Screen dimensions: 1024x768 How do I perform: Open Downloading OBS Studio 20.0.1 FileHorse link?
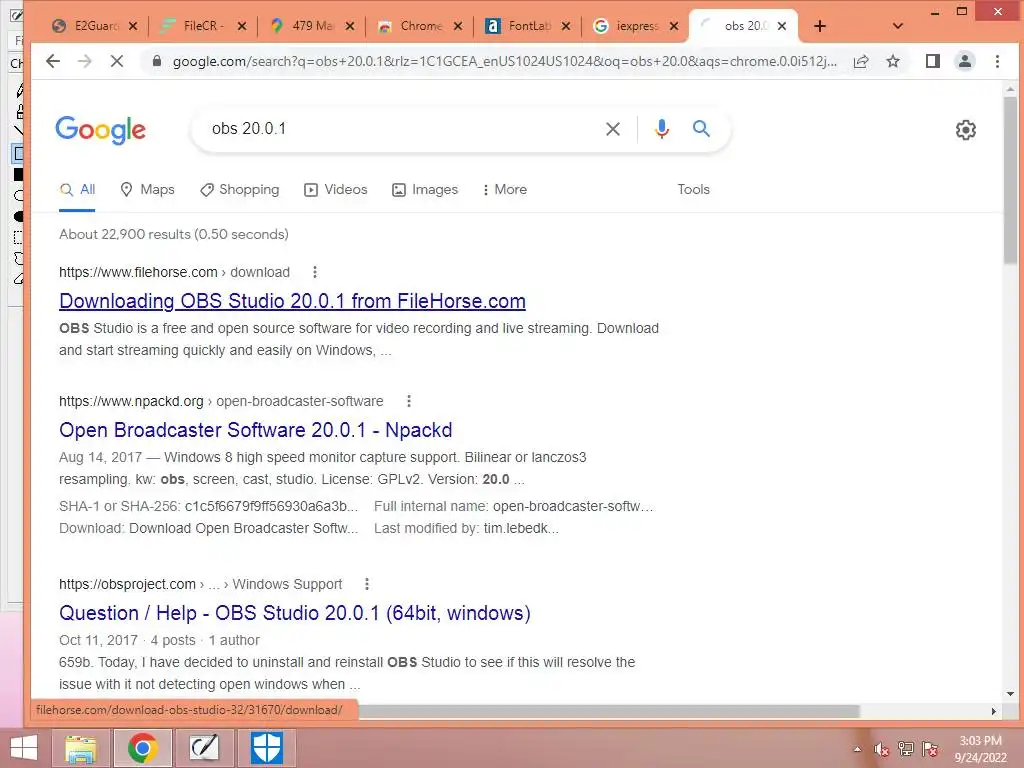click(x=292, y=301)
